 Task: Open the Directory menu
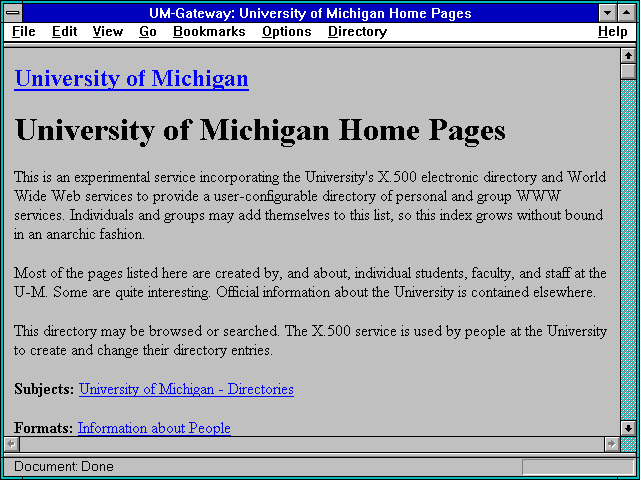[358, 32]
